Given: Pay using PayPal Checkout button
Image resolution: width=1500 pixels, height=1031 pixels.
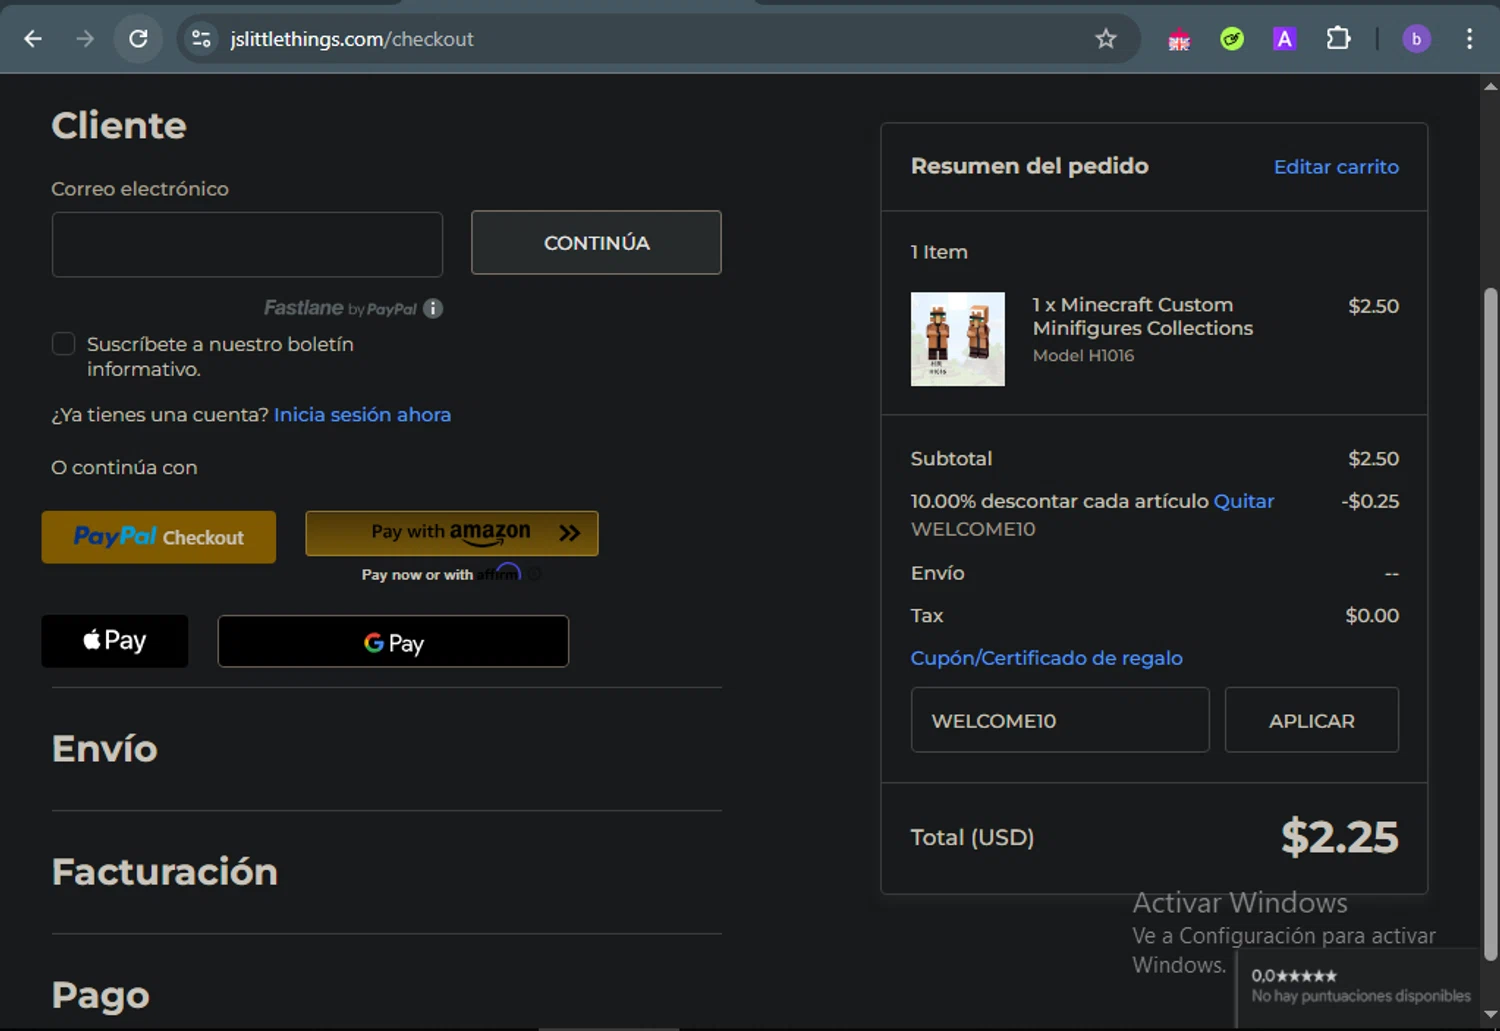Looking at the screenshot, I should 158,537.
